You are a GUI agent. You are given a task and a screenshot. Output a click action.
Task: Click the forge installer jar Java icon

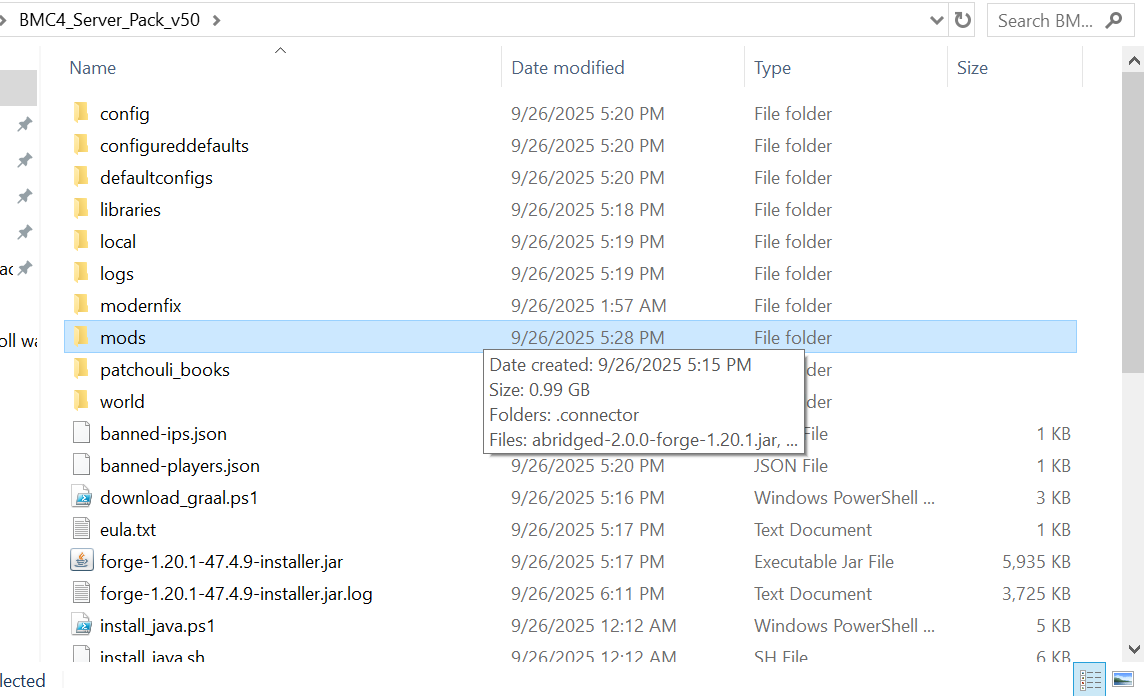pos(81,561)
